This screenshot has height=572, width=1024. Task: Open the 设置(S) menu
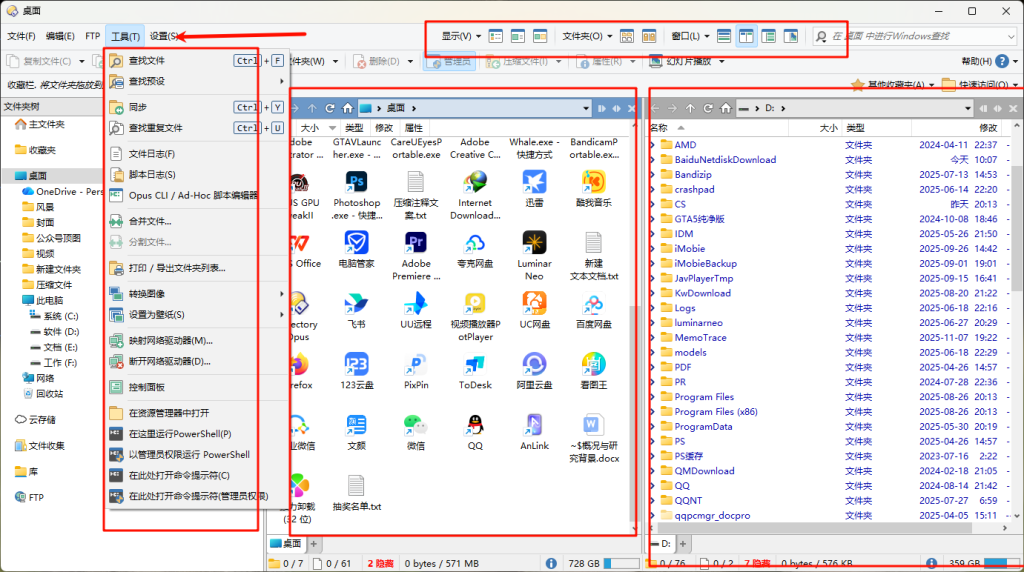(165, 36)
